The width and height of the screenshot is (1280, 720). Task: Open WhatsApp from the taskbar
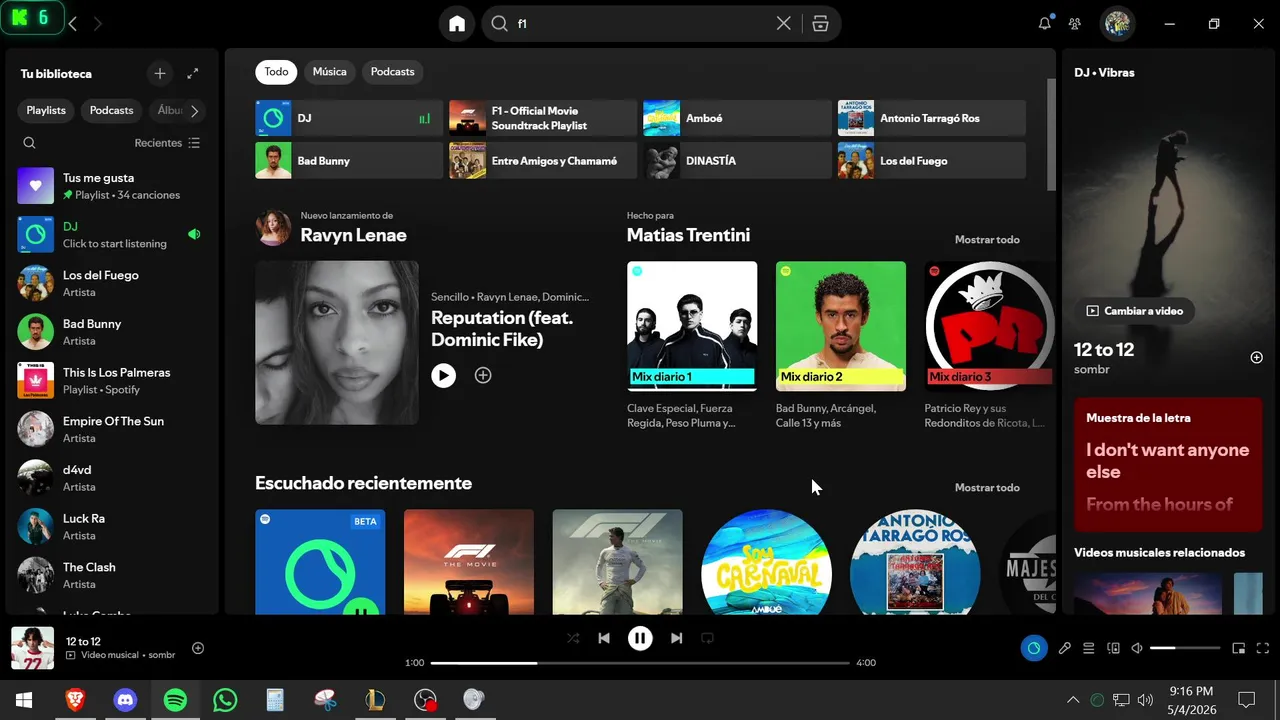[225, 700]
